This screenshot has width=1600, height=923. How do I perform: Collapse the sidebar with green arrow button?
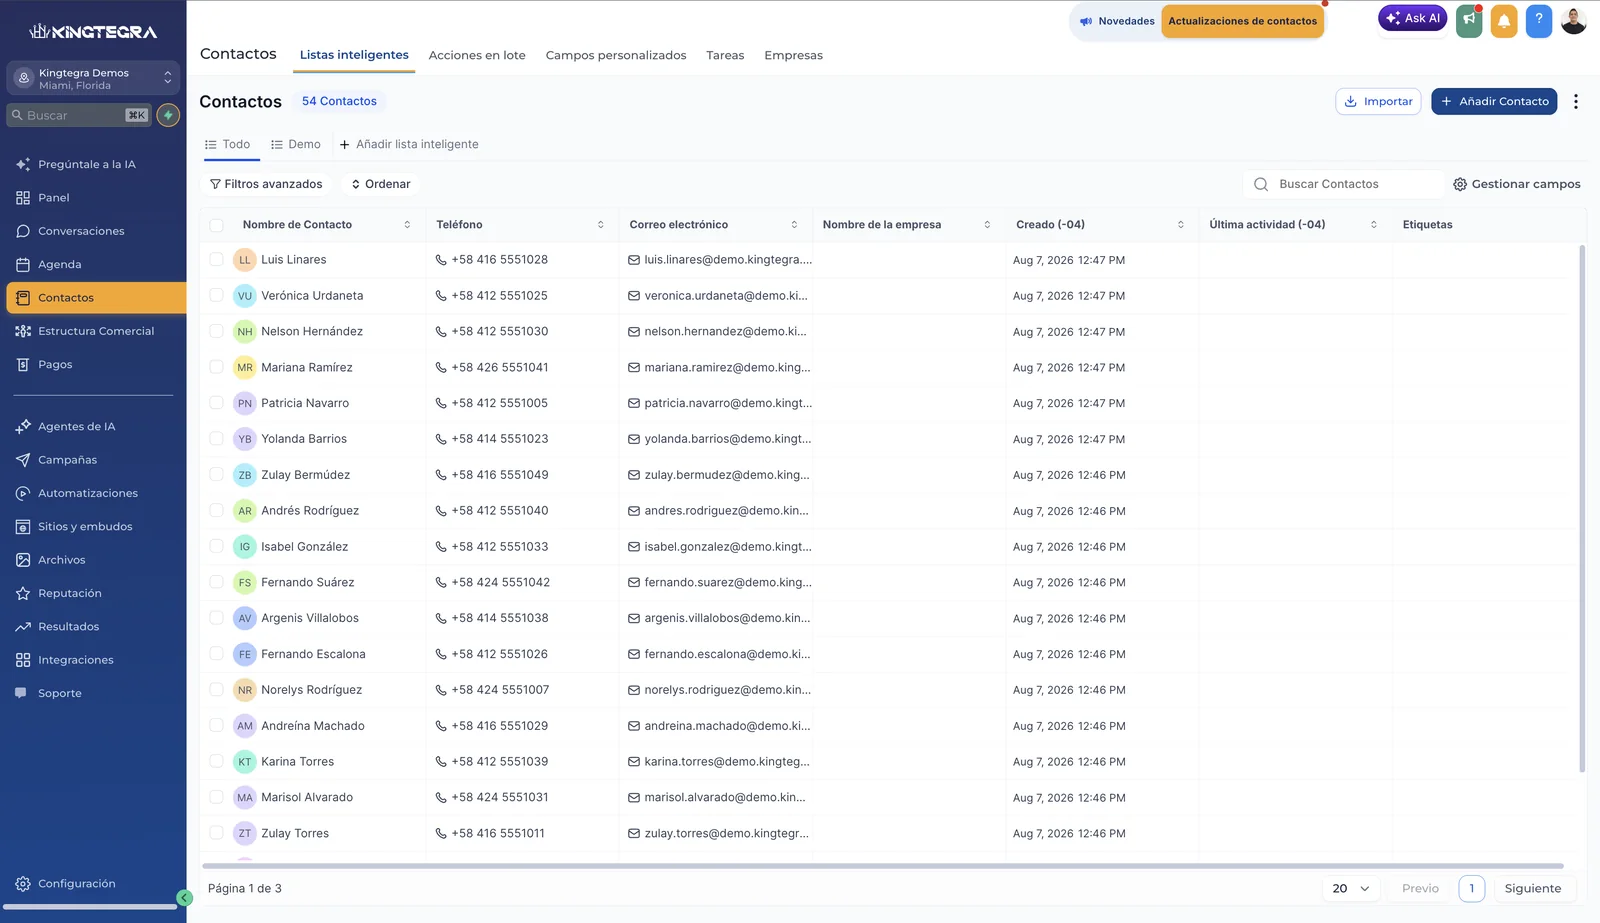coord(184,898)
